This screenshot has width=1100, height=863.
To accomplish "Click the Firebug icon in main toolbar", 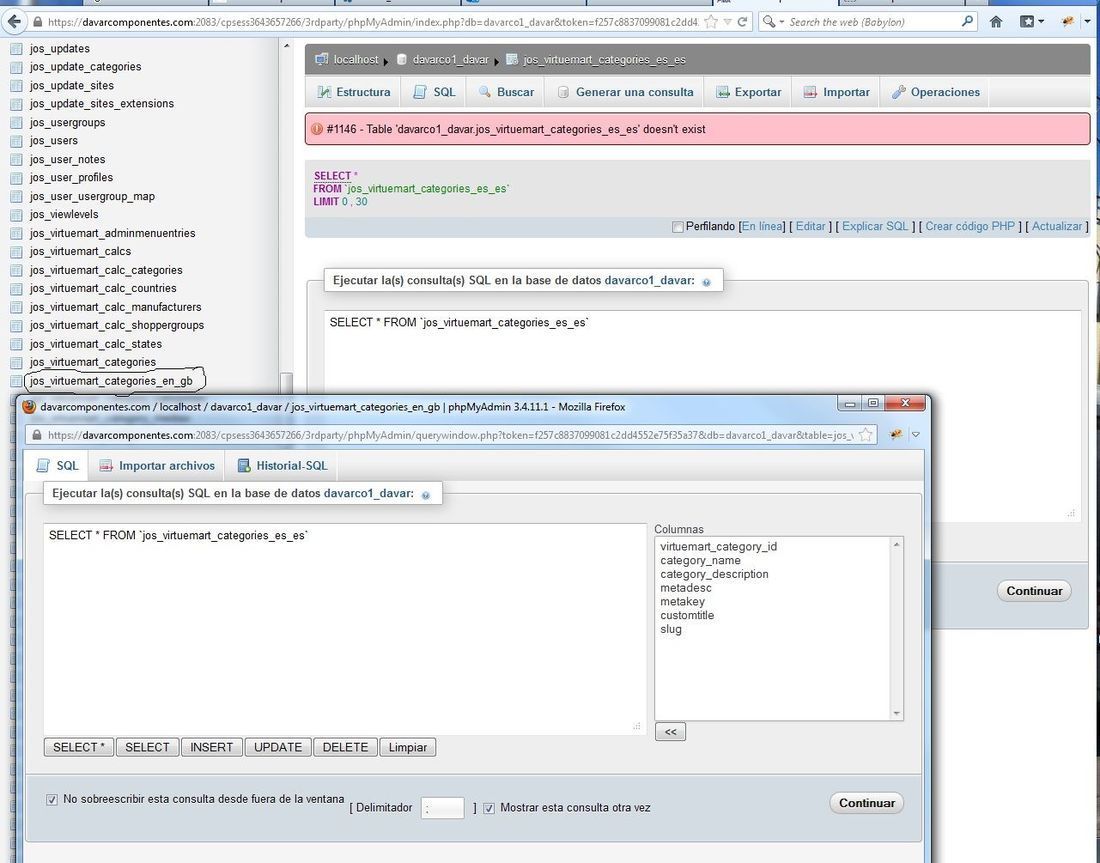I will 1068,22.
